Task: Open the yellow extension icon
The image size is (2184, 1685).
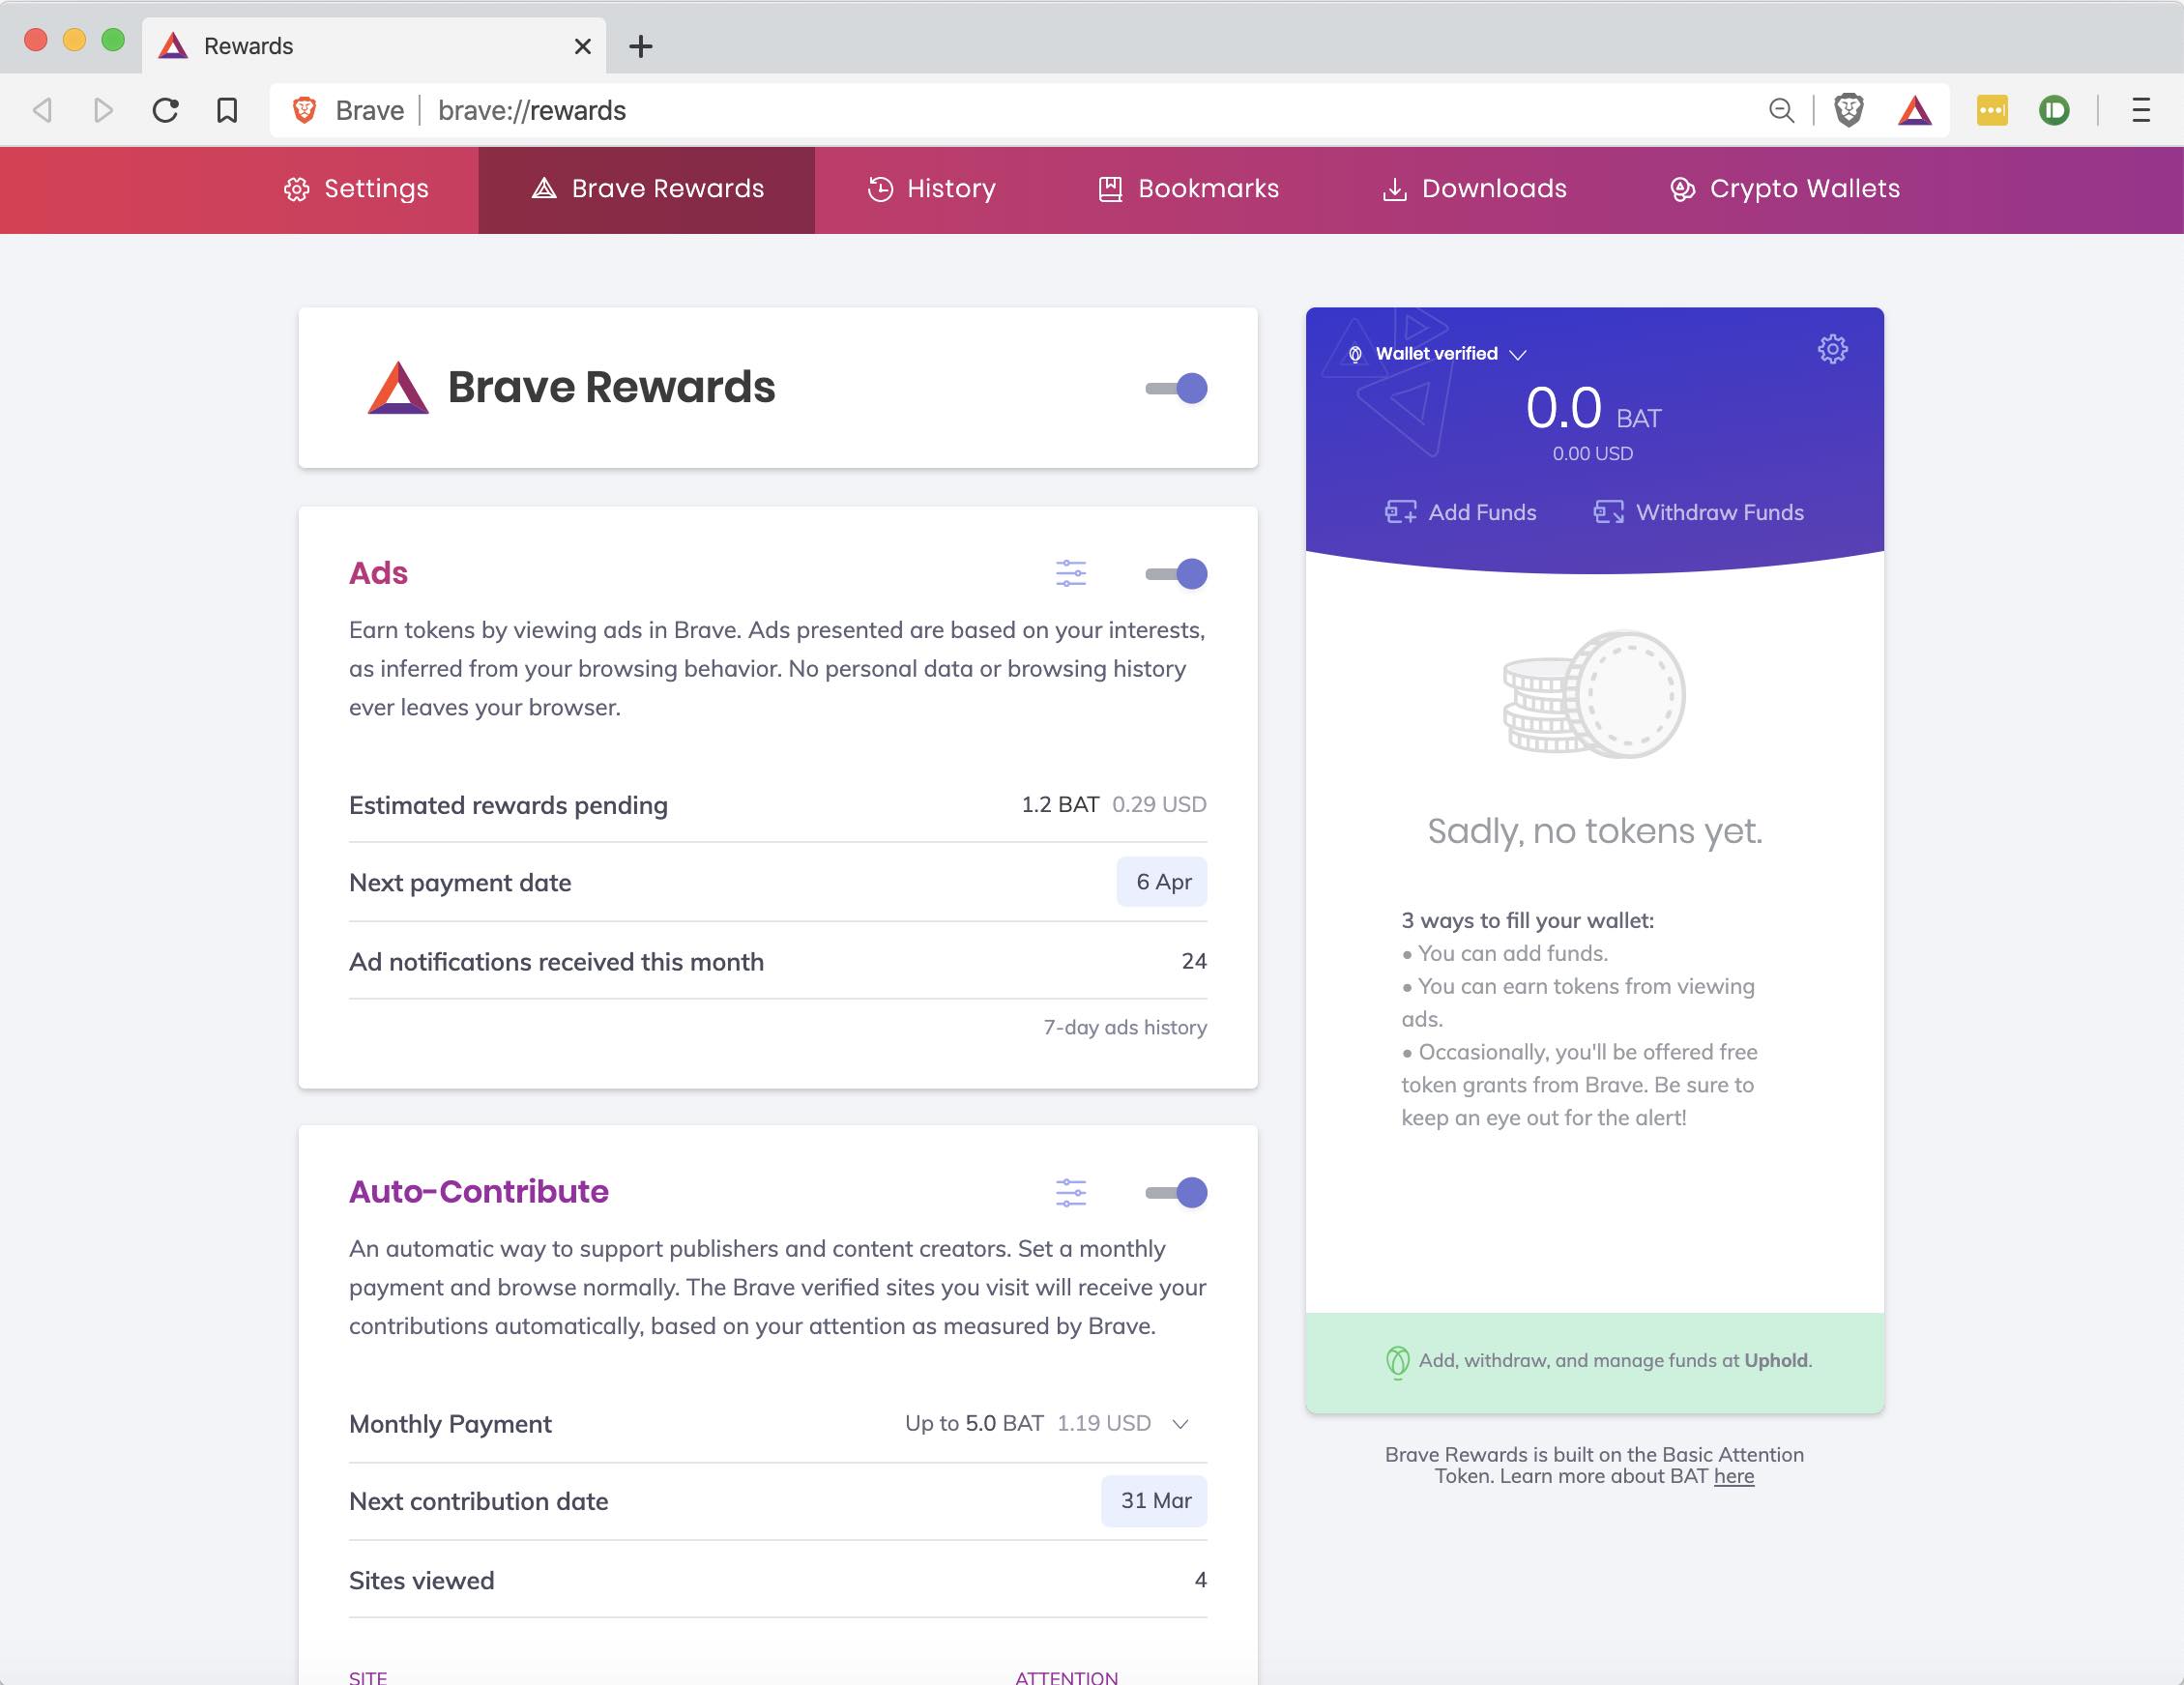Action: click(x=1991, y=110)
